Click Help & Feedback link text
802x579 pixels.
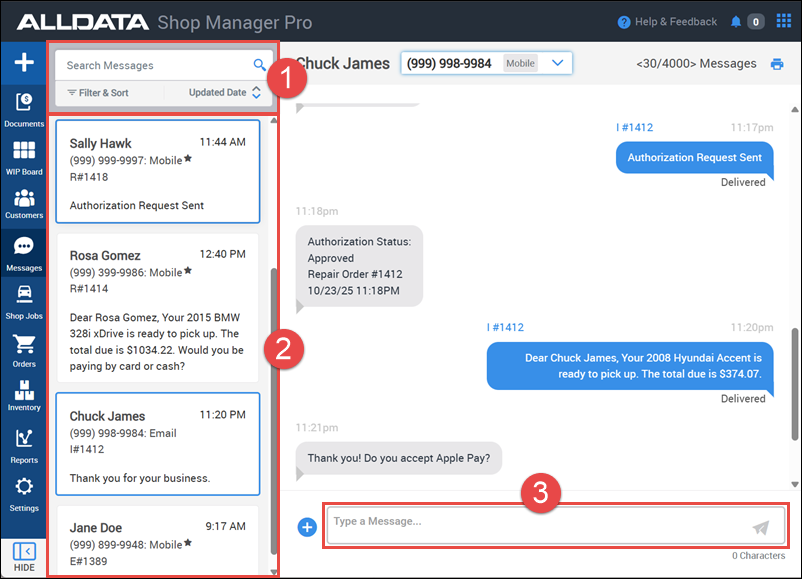(x=676, y=21)
